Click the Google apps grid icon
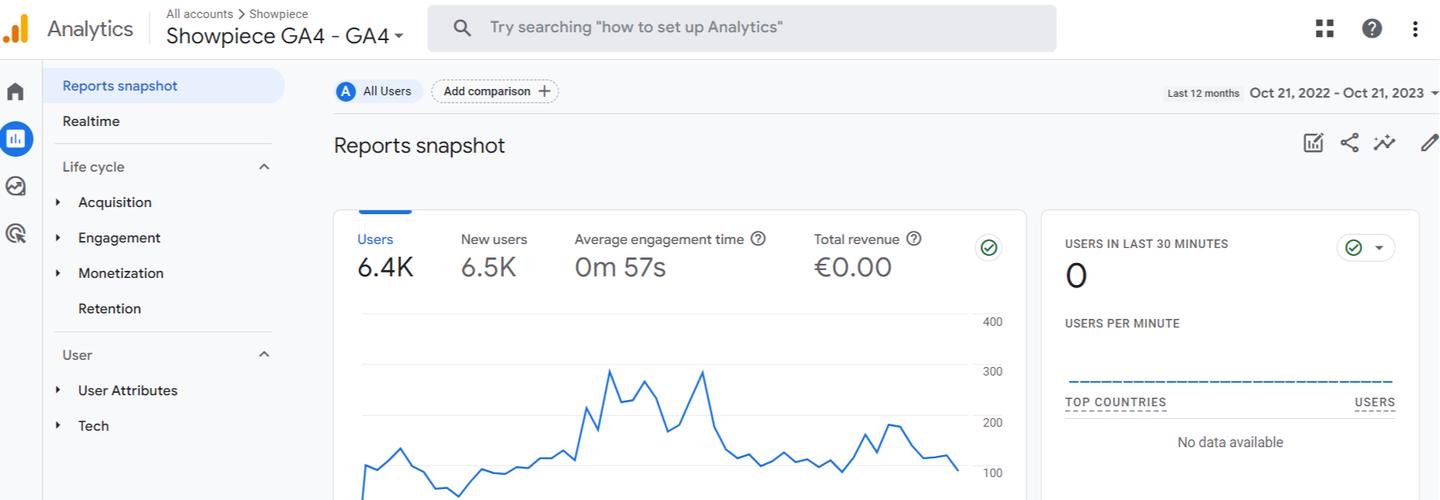Viewport: 1440px width, 500px height. tap(1325, 28)
